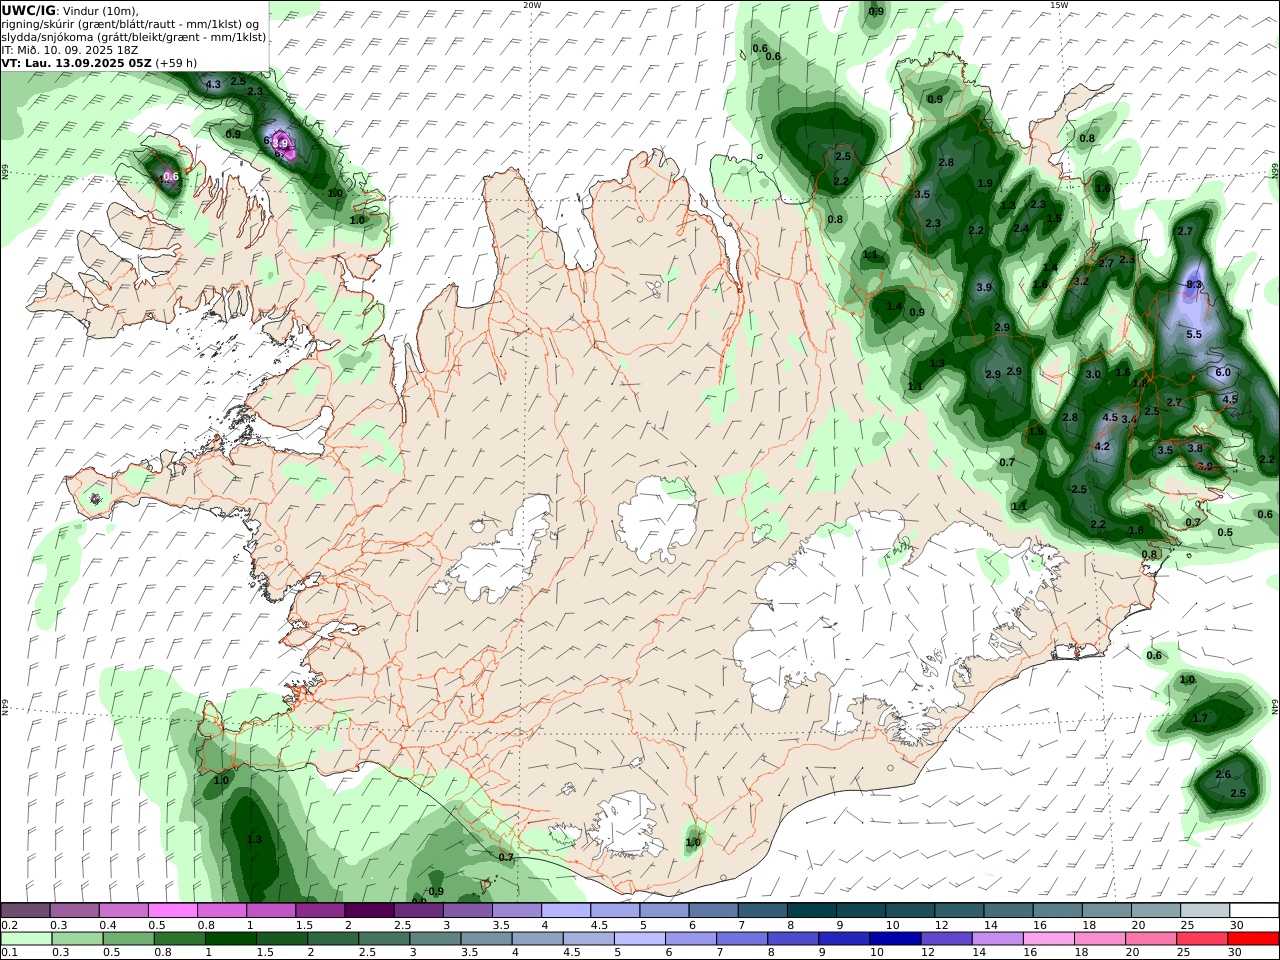Screen dimensions: 1280x960
Task: Select the crimson swatch between 25 and 30 in the lower legend
Action: 1203,939
